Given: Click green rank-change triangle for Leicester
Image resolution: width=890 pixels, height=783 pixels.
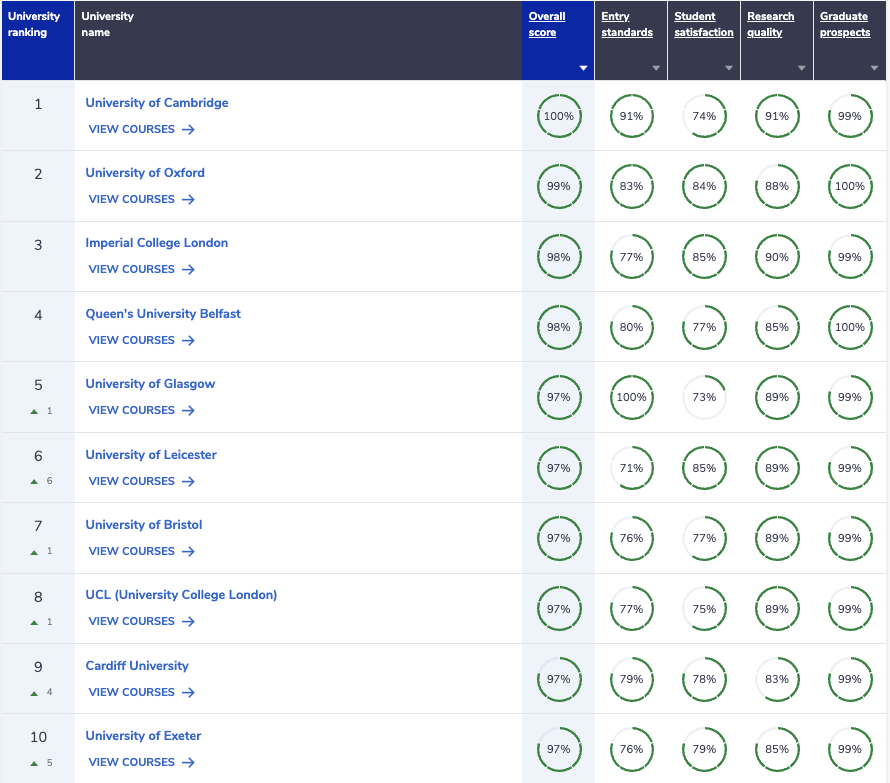Looking at the screenshot, I should click(34, 481).
